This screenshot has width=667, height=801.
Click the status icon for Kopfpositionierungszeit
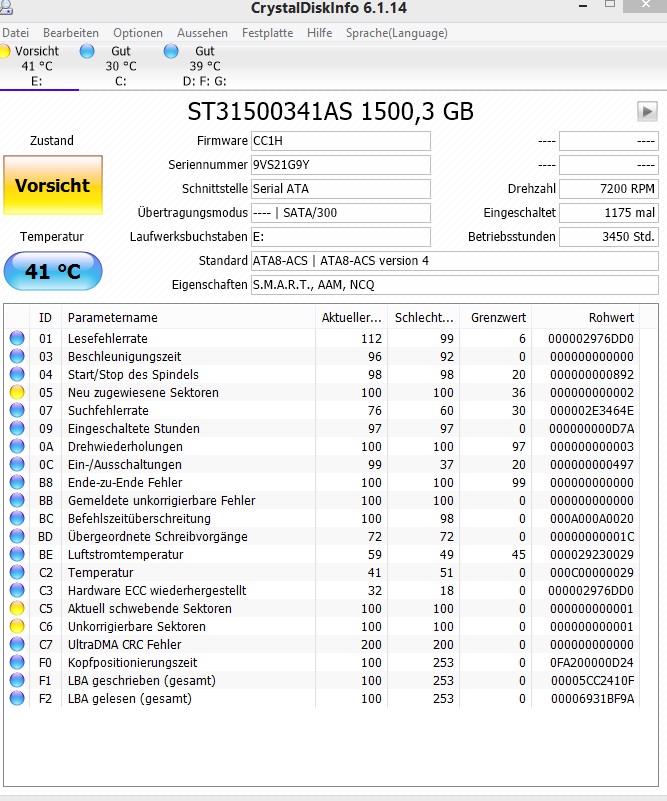pyautogui.click(x=17, y=663)
